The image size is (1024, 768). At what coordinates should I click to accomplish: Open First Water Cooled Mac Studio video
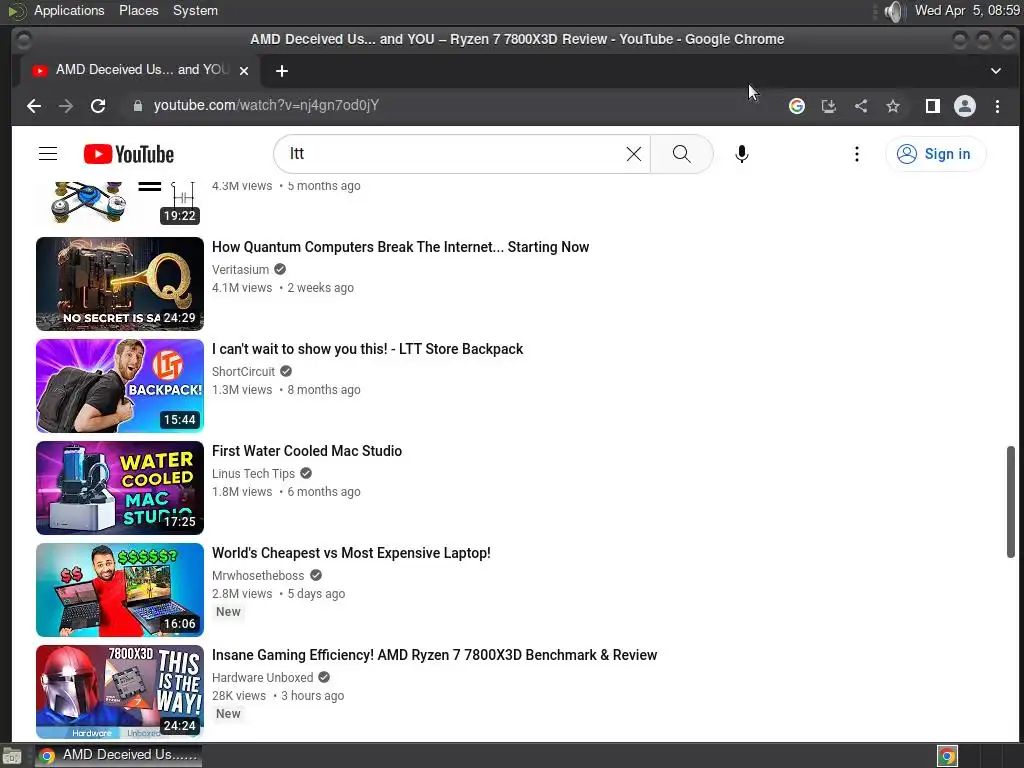point(307,451)
